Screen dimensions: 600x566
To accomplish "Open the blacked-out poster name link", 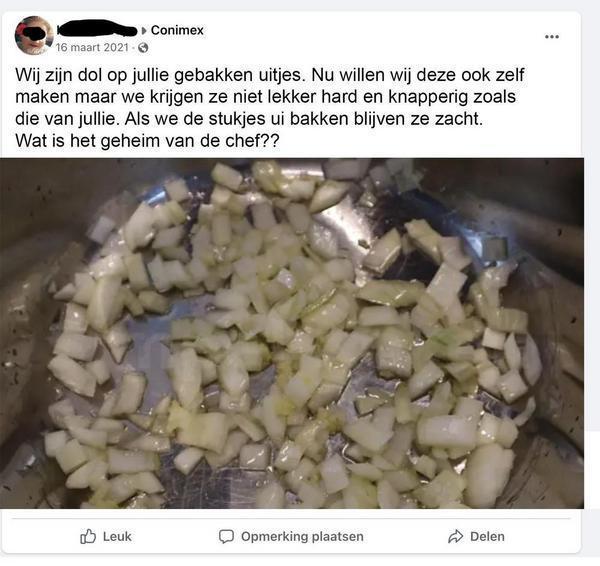I will tap(97, 29).
